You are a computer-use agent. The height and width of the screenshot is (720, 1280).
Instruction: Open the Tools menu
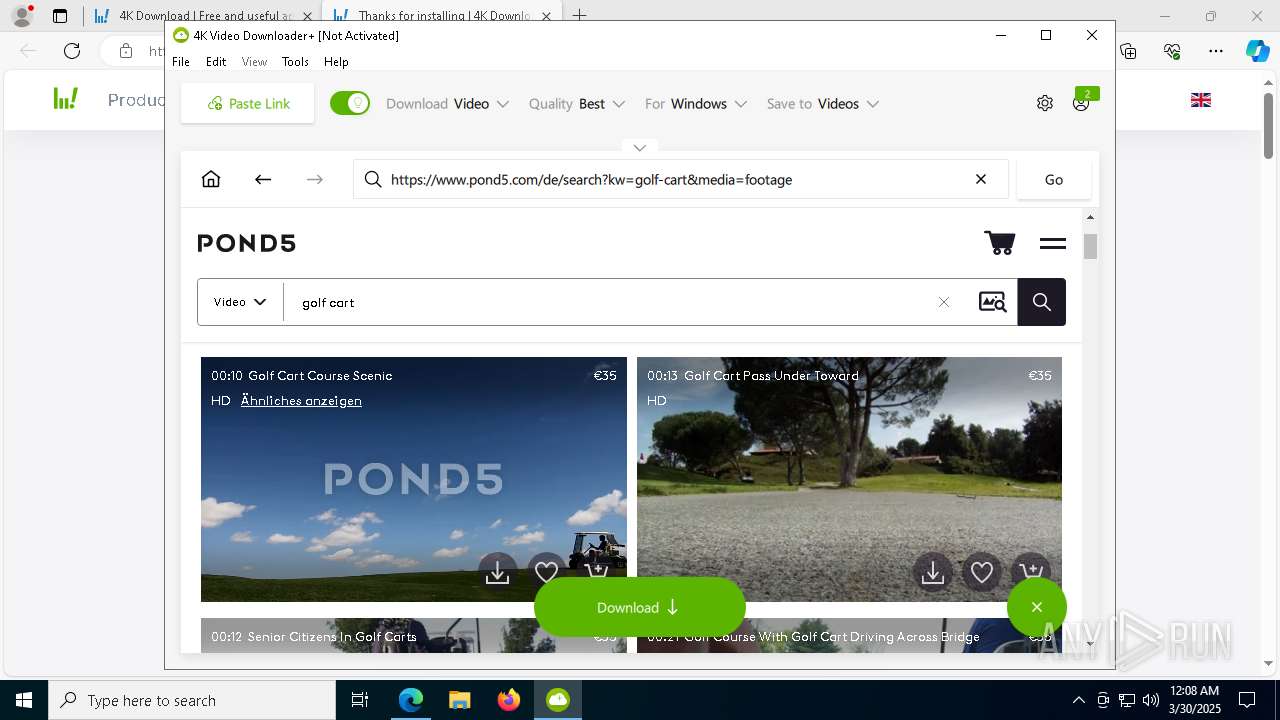295,62
